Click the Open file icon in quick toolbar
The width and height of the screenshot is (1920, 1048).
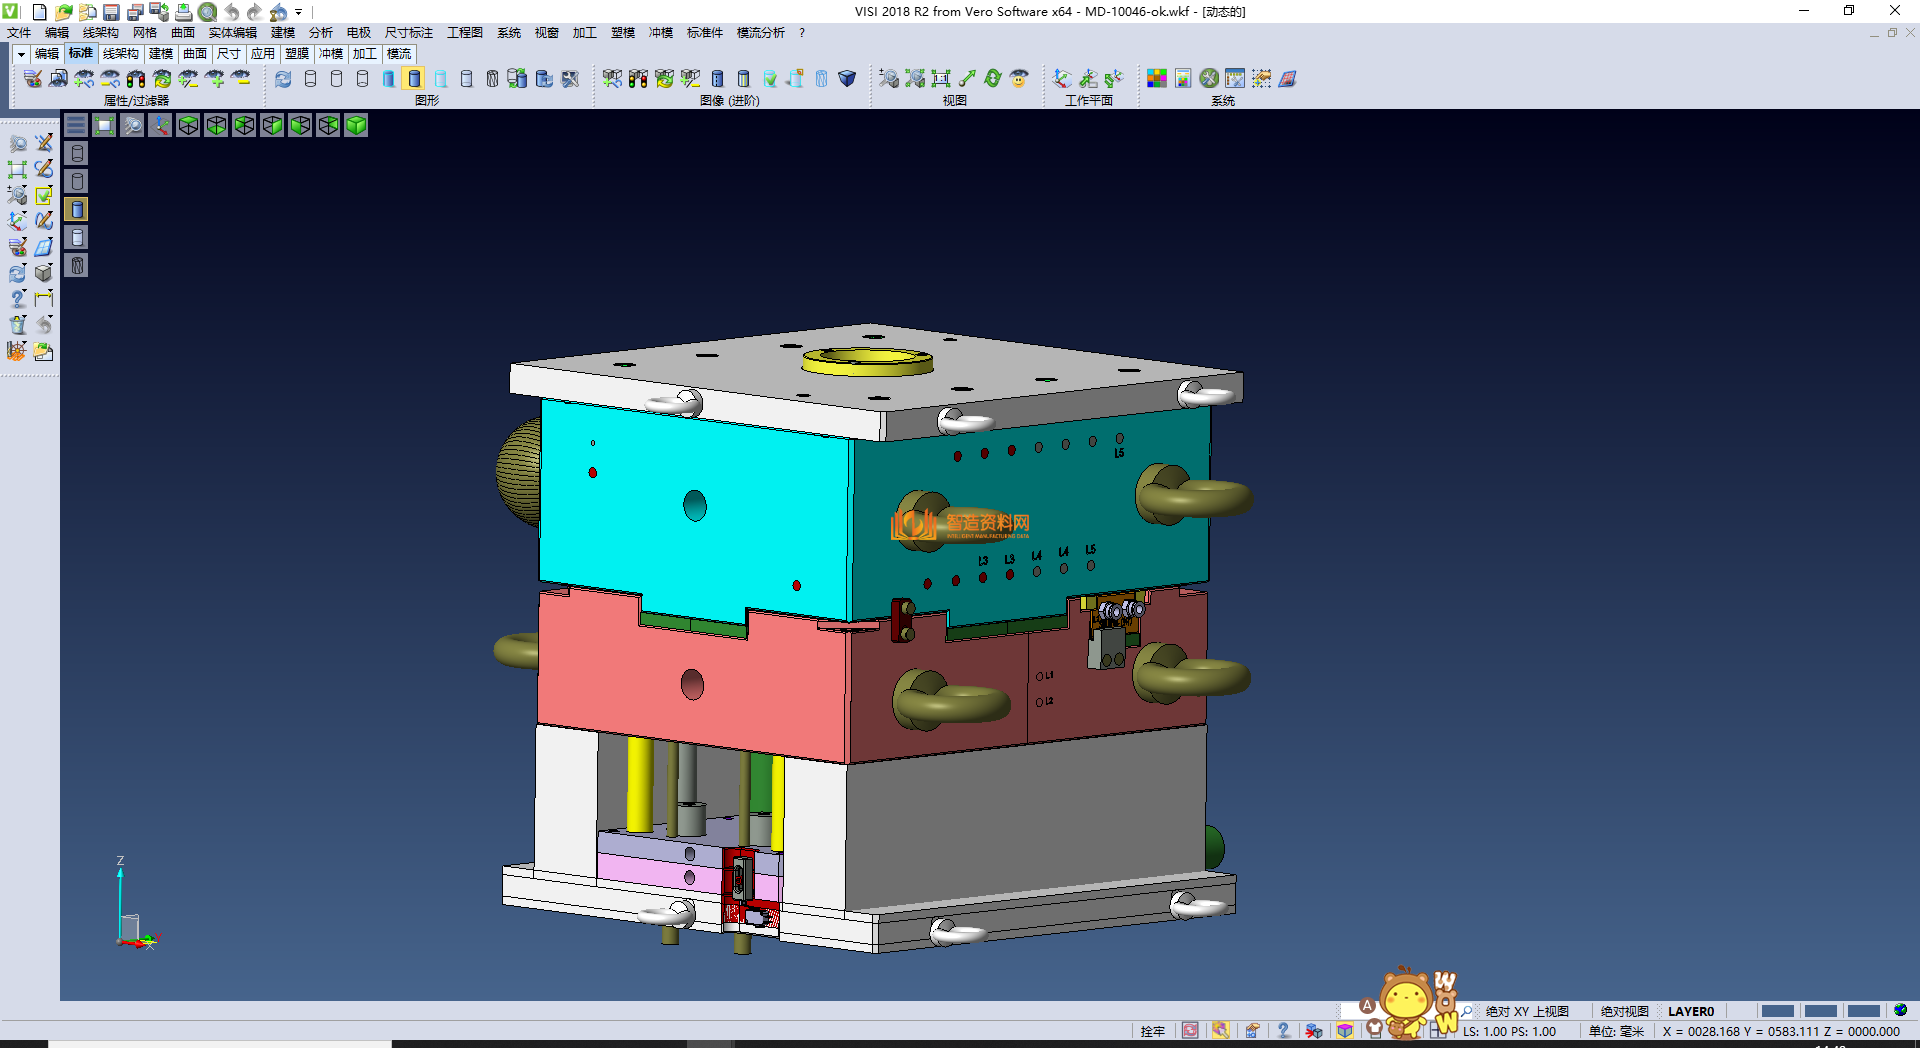[x=63, y=12]
